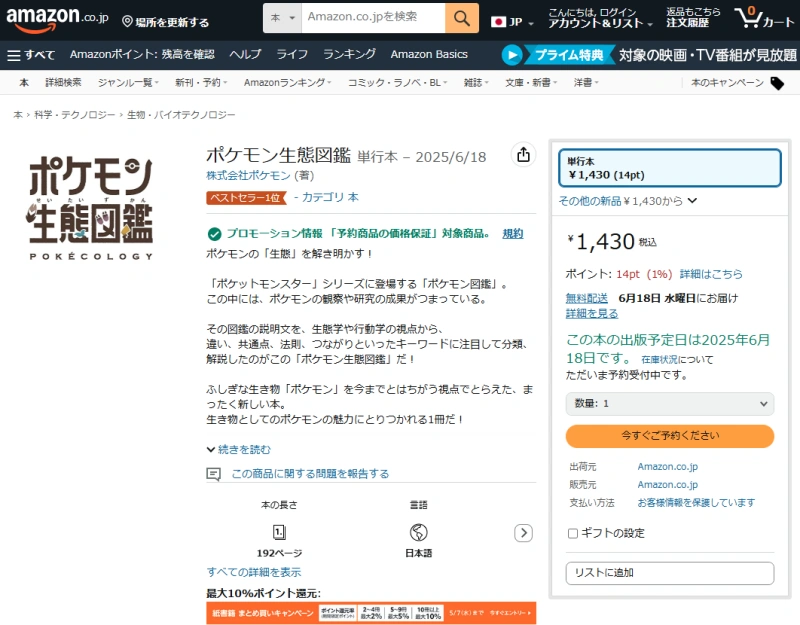Click the next details carousel arrow

(x=523, y=533)
